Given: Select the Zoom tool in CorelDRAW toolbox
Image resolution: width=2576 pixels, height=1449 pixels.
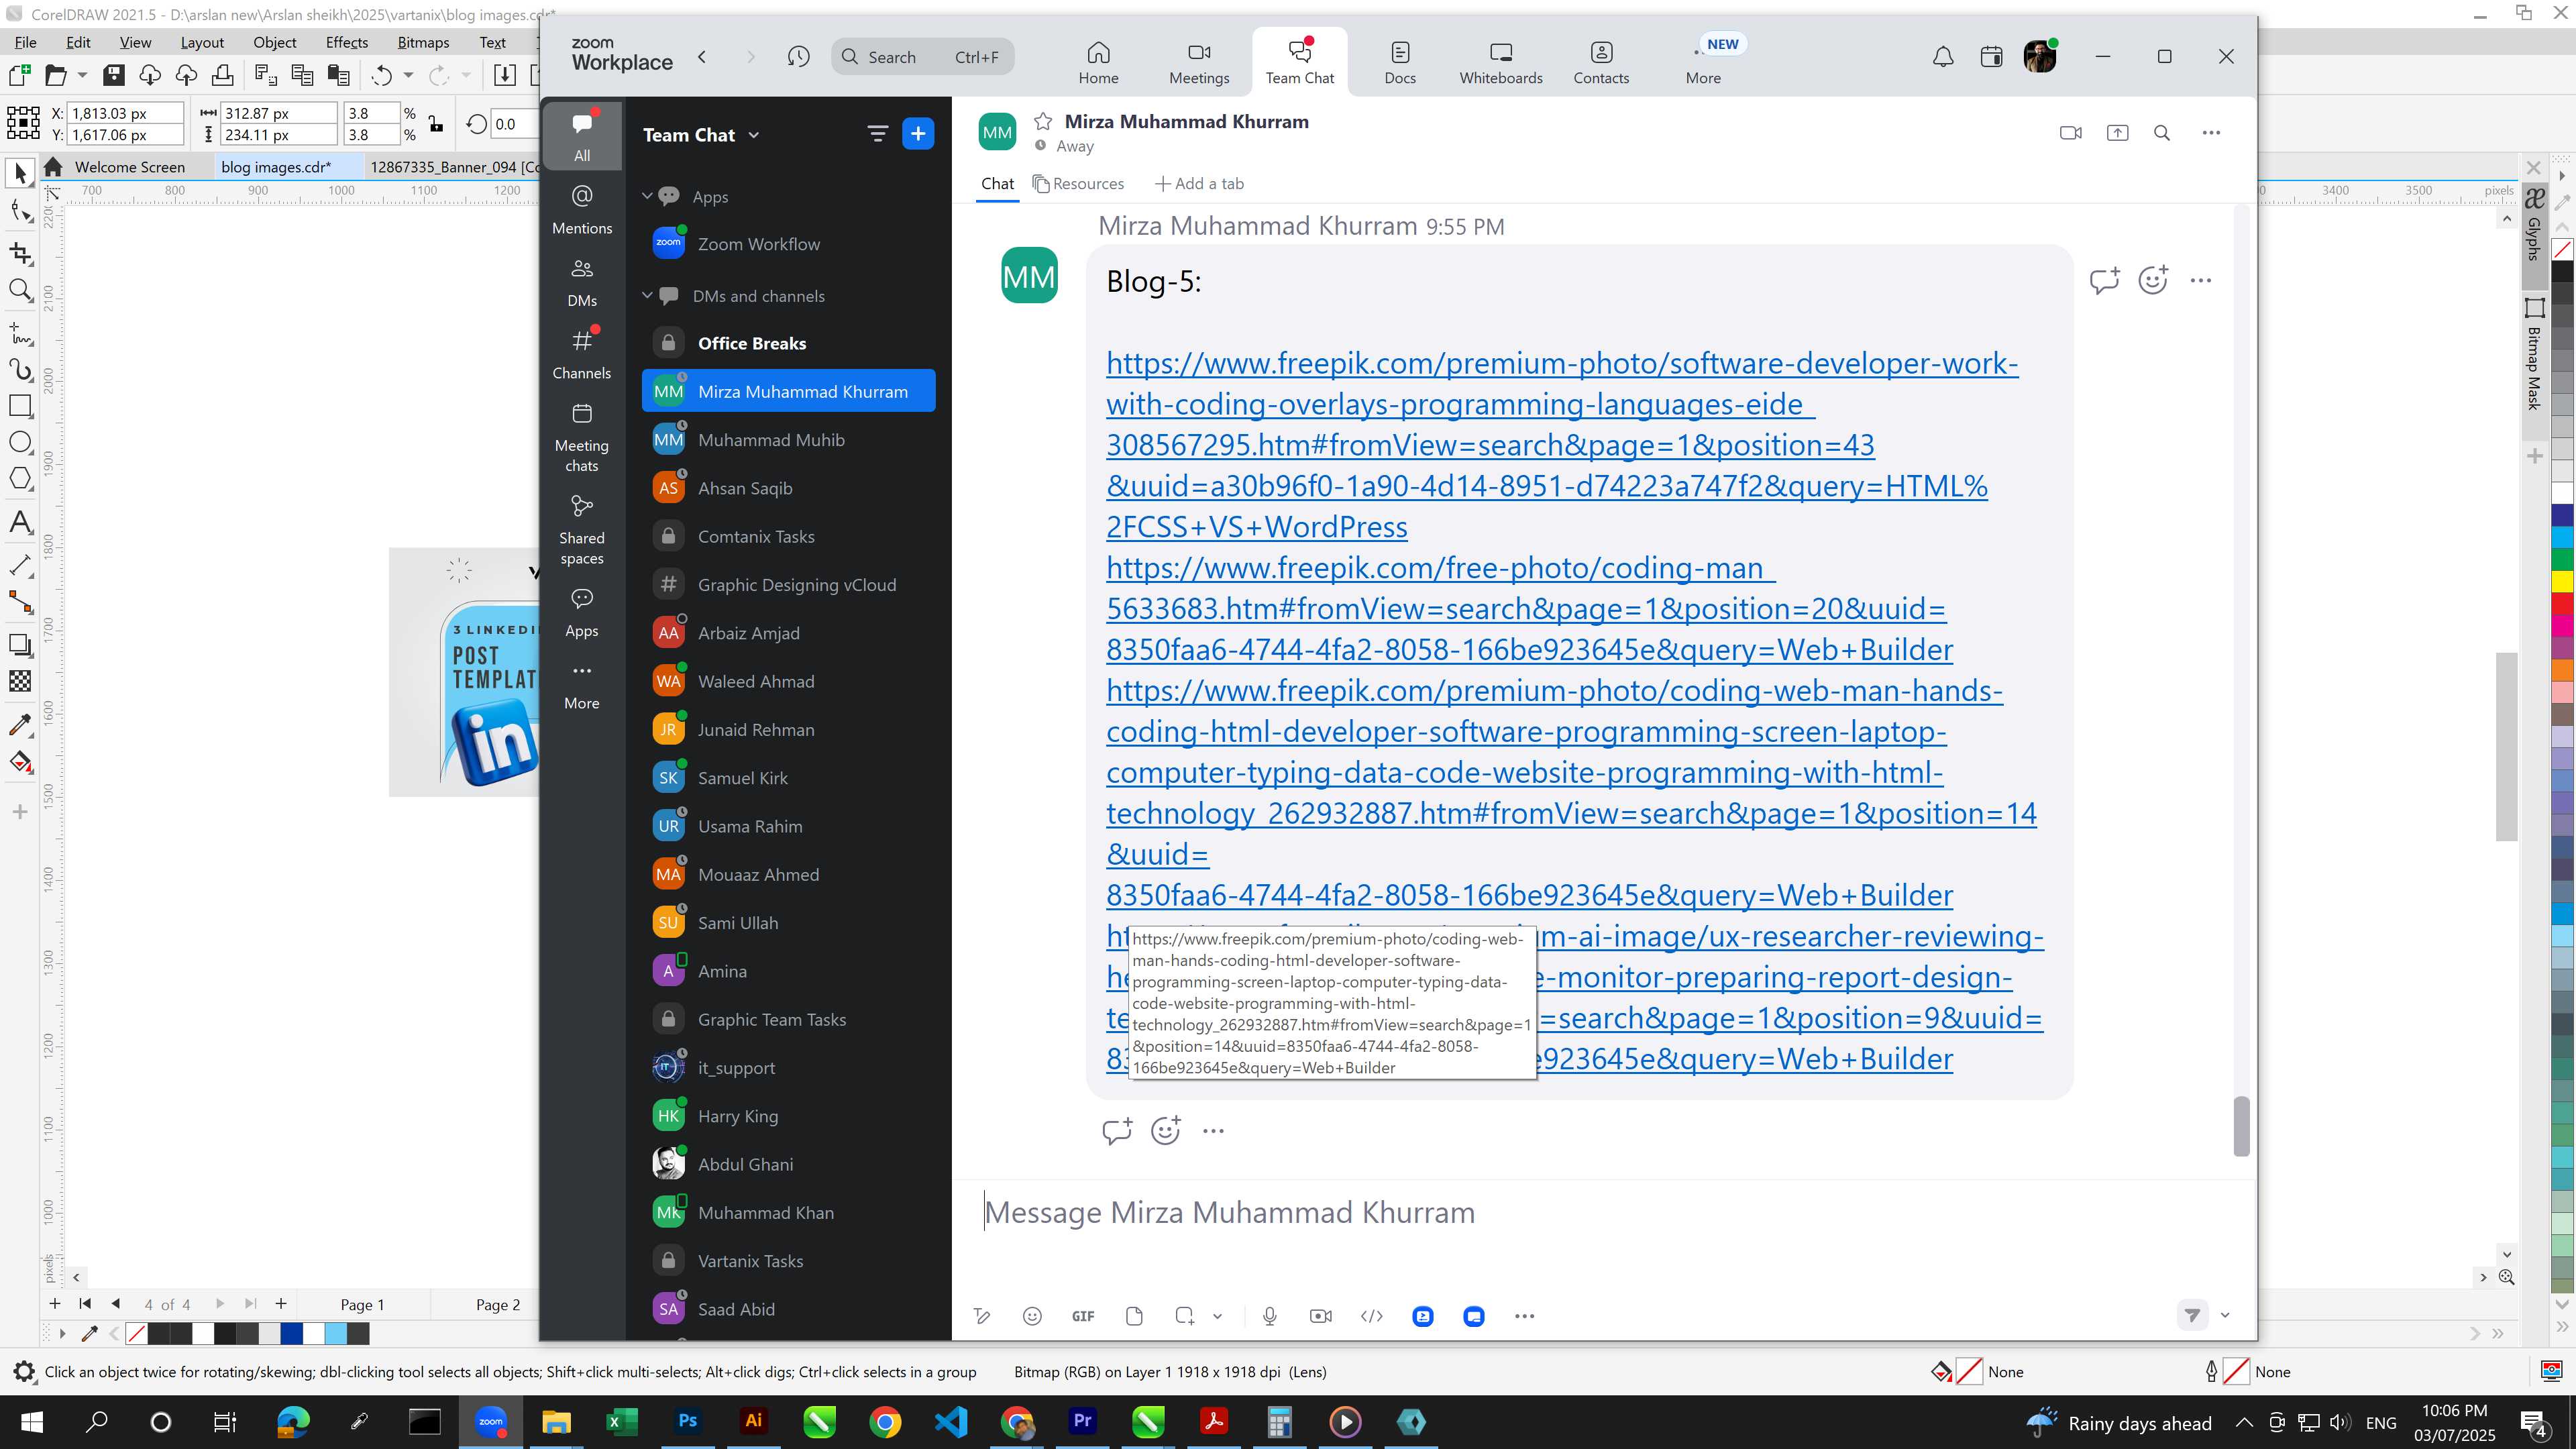Looking at the screenshot, I should coord(20,291).
